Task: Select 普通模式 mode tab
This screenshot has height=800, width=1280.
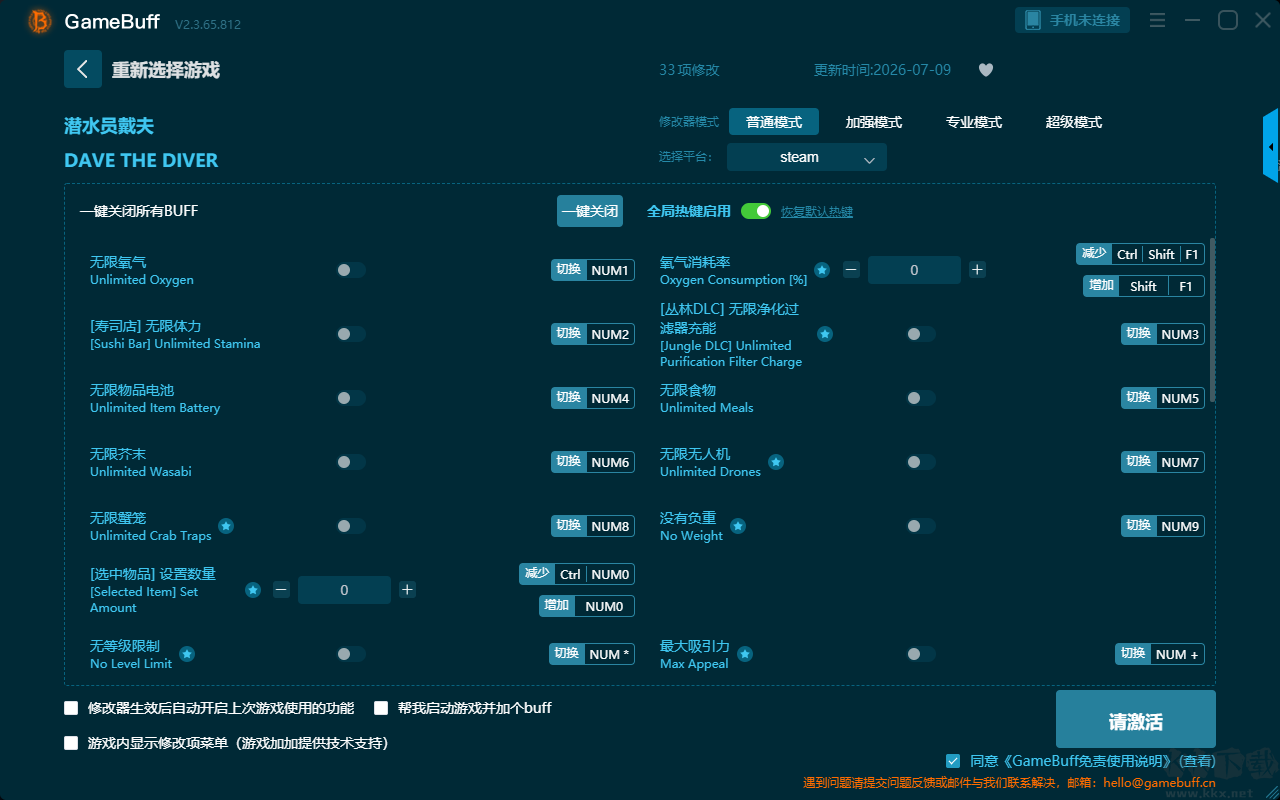Action: pyautogui.click(x=774, y=122)
